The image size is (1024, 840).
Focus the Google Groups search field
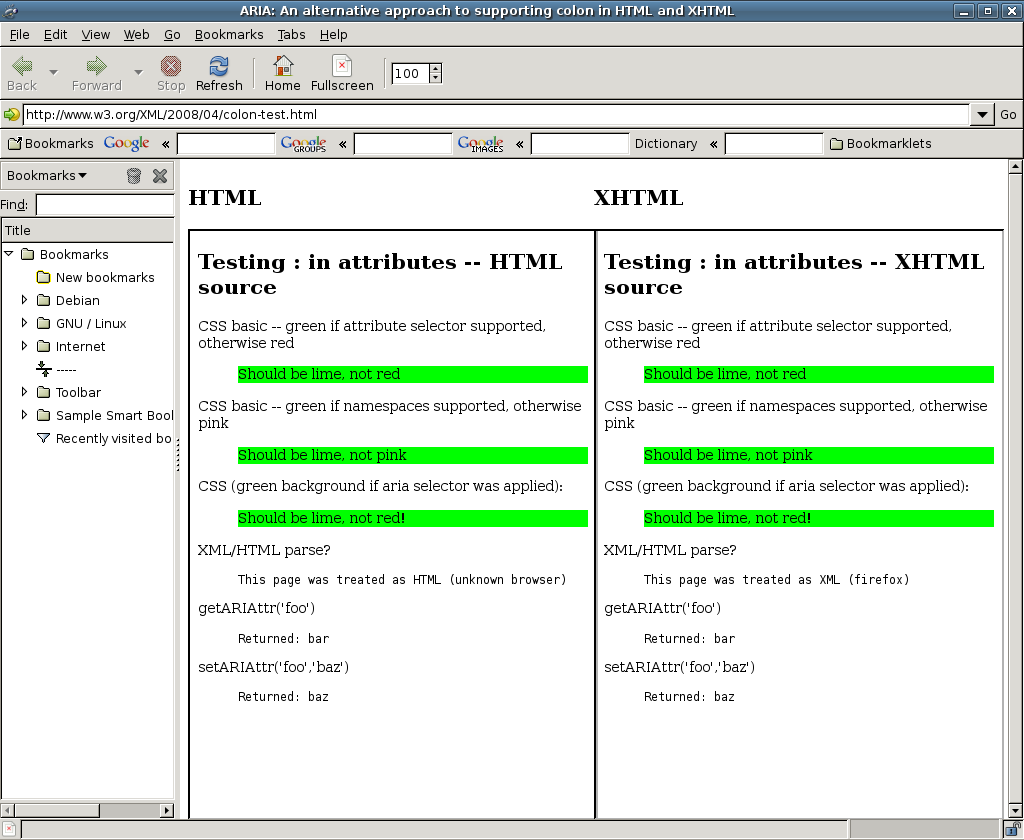tap(403, 144)
